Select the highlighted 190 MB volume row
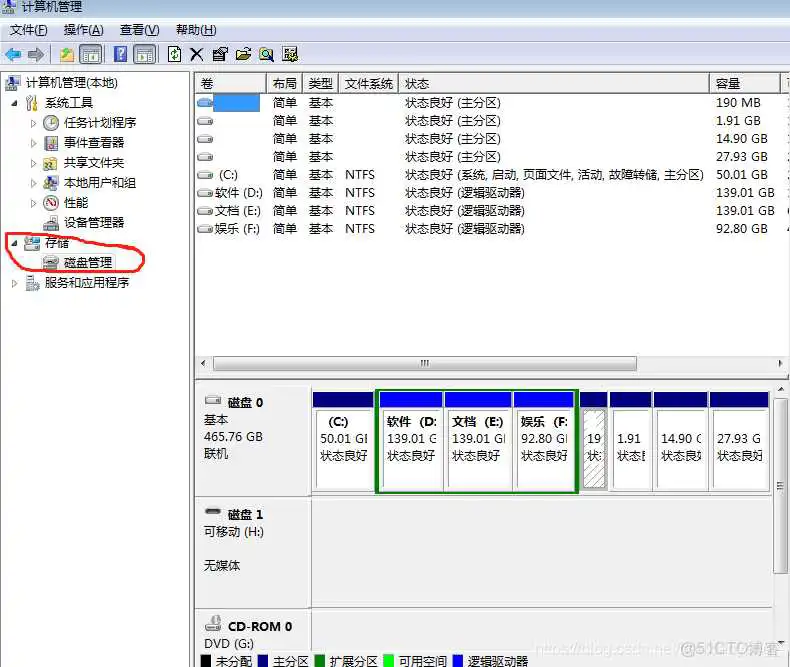 (490, 103)
